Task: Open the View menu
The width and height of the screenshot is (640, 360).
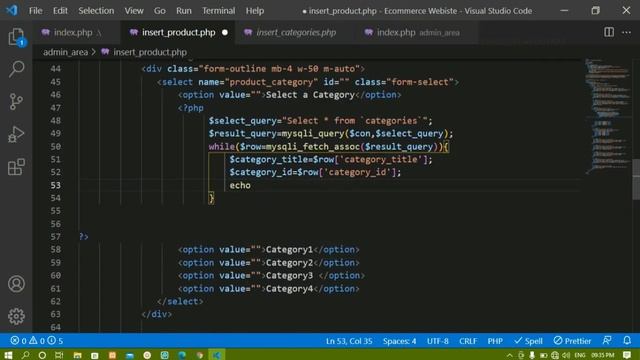Action: tap(134, 11)
